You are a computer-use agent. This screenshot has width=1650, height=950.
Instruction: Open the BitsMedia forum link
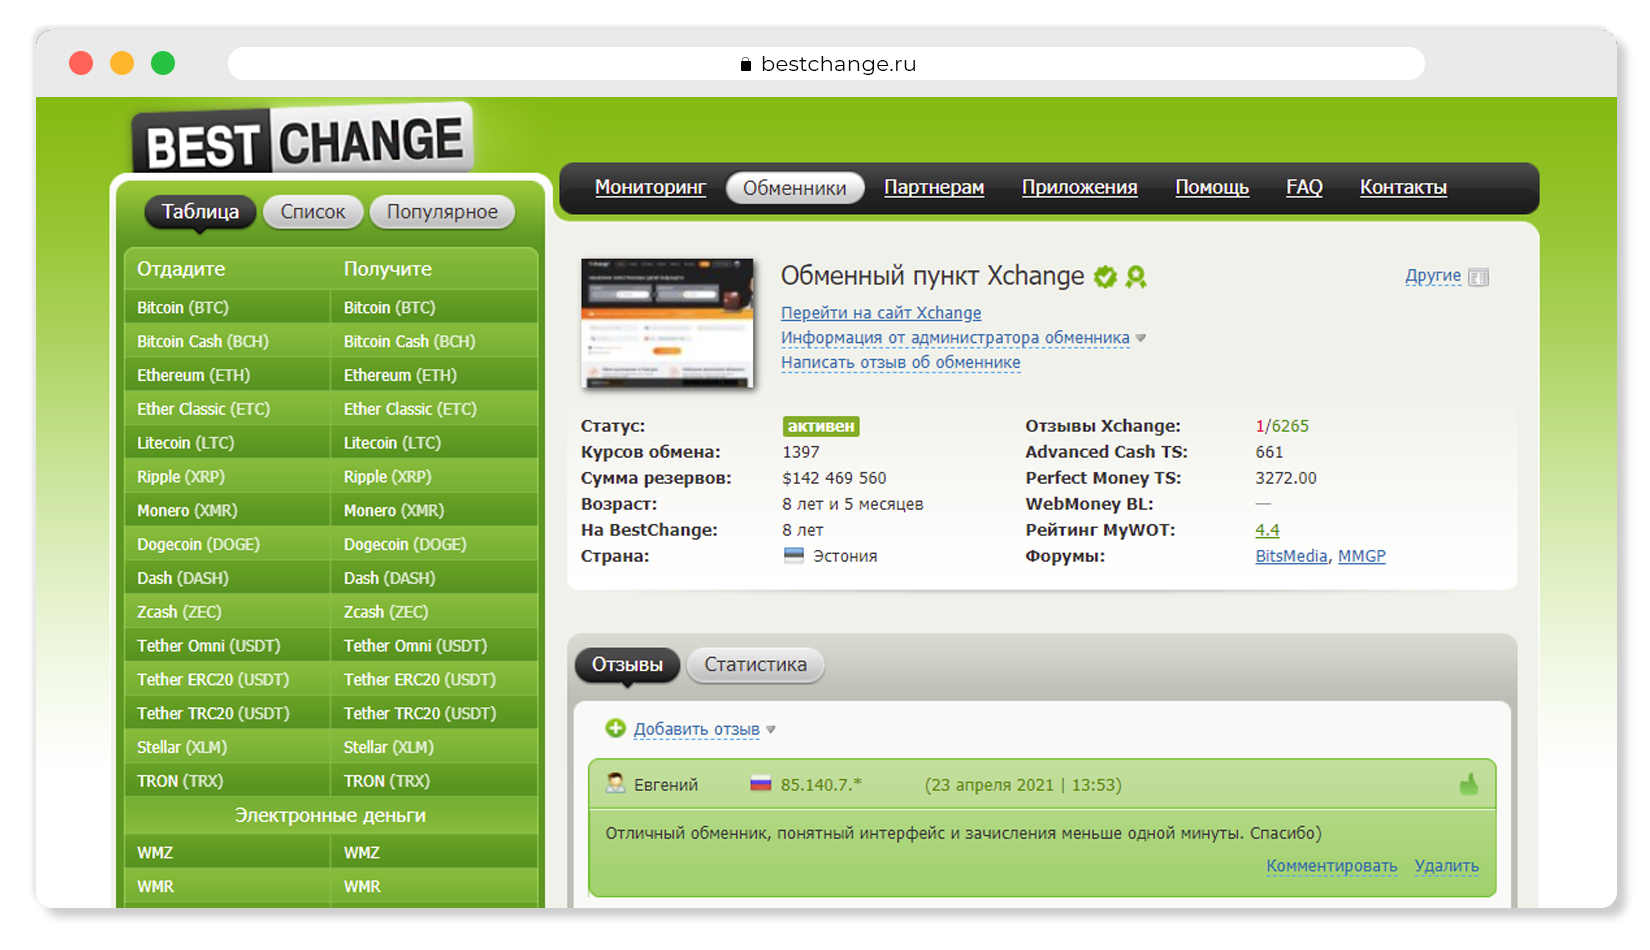1291,556
